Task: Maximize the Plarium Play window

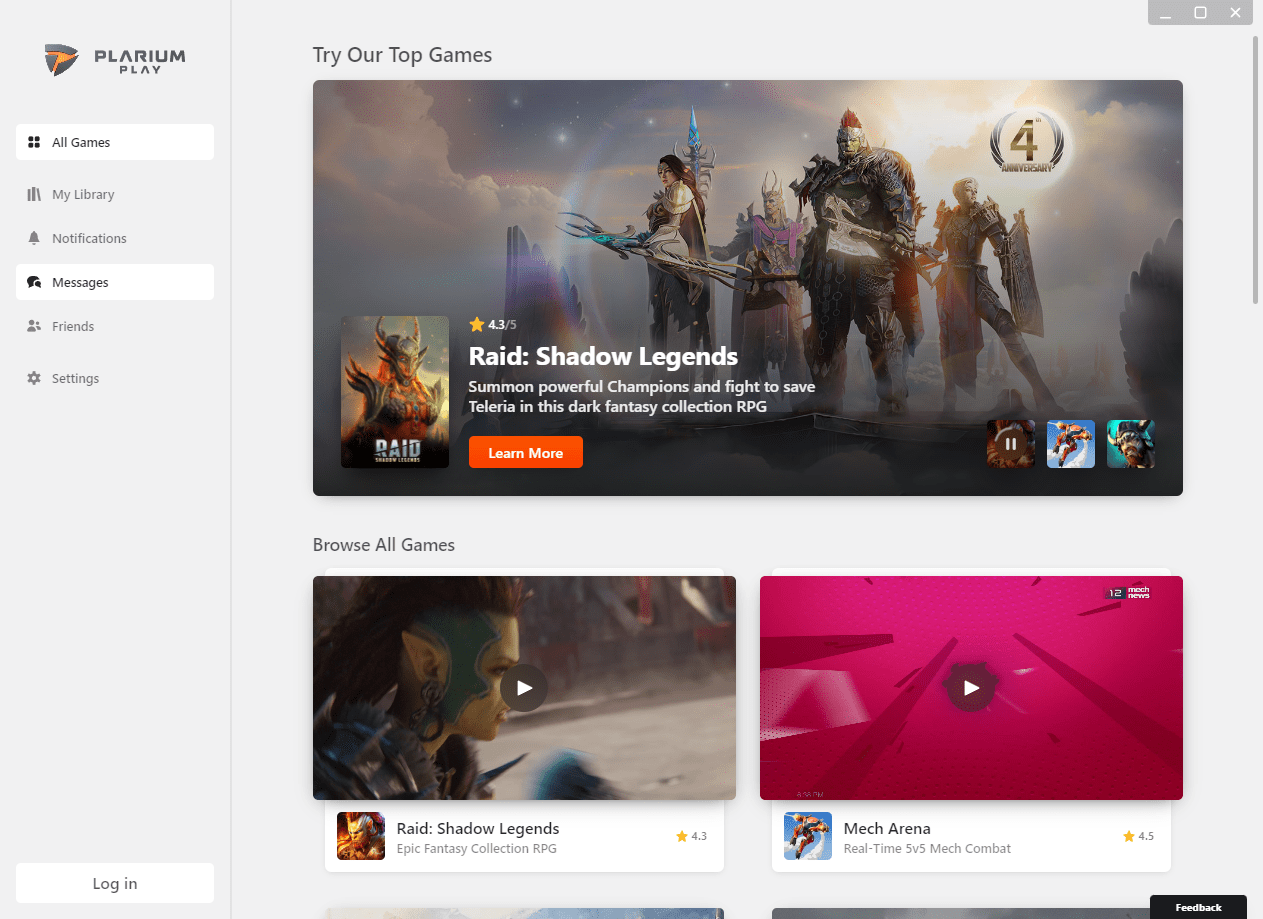Action: coord(1201,13)
